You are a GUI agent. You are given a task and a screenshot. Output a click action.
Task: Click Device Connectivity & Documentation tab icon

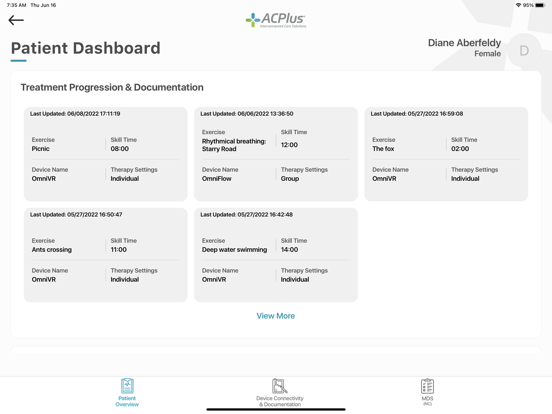point(280,386)
